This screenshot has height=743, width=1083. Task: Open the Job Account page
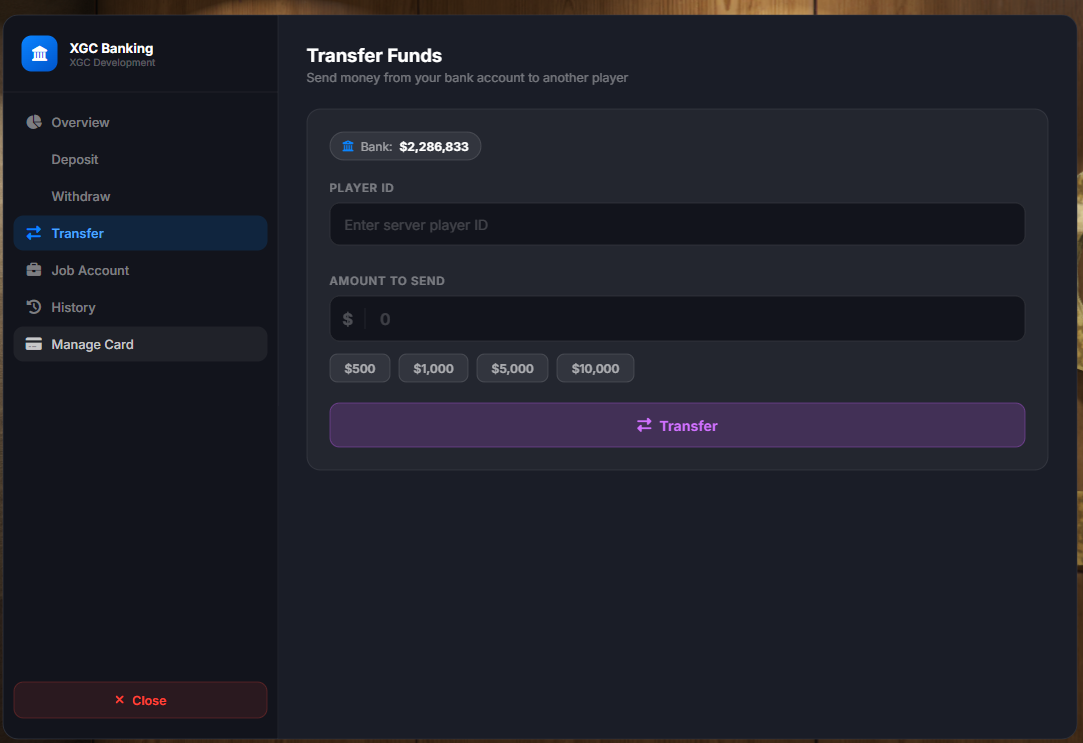click(140, 270)
